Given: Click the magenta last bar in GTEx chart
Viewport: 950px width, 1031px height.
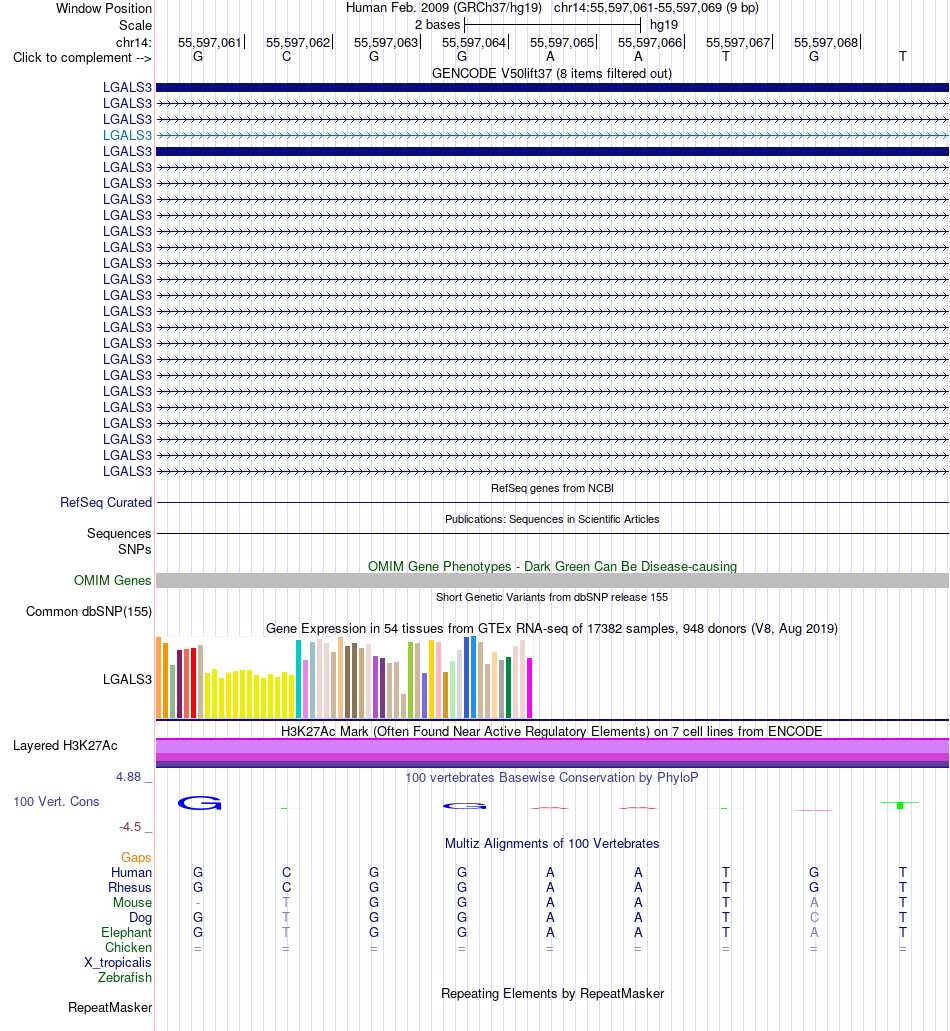Looking at the screenshot, I should 529,688.
